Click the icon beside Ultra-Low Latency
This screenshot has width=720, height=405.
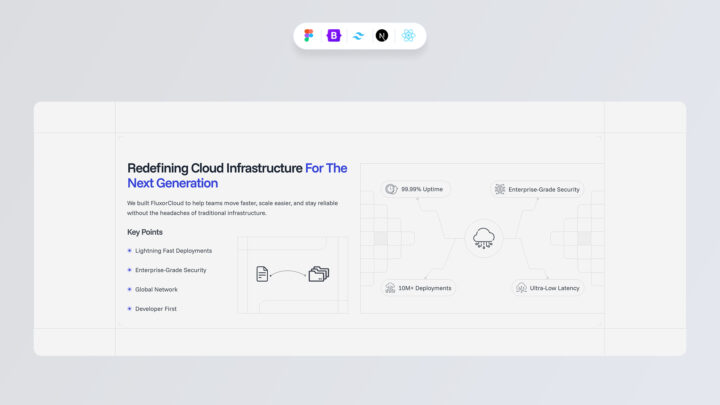pyautogui.click(x=522, y=288)
